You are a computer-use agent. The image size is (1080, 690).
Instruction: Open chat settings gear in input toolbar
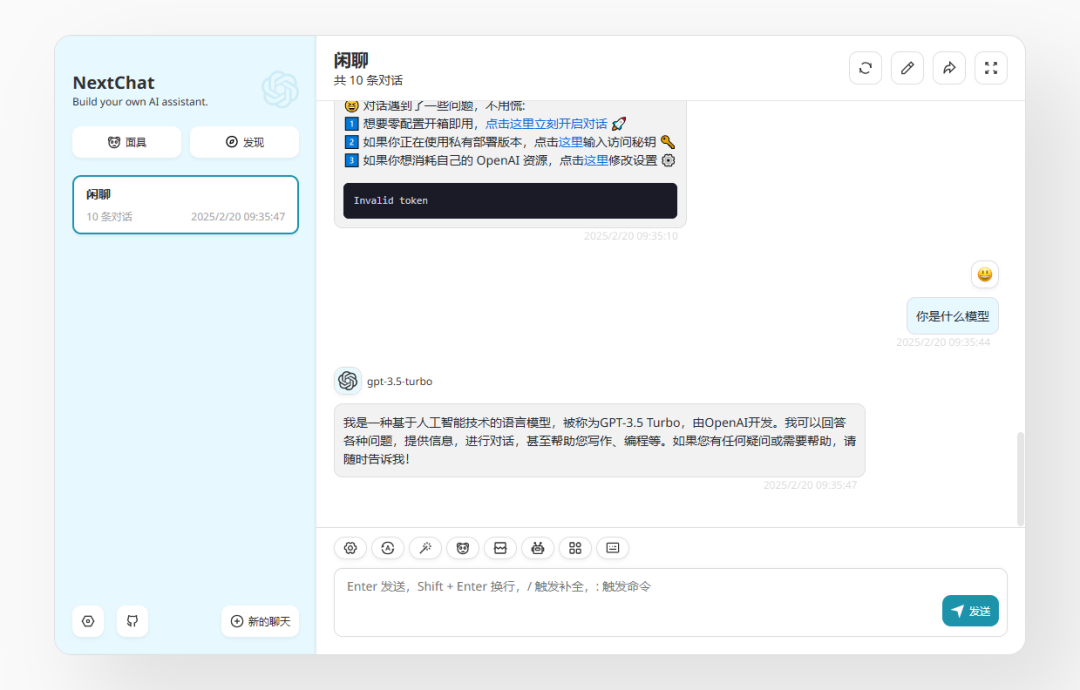tap(350, 548)
